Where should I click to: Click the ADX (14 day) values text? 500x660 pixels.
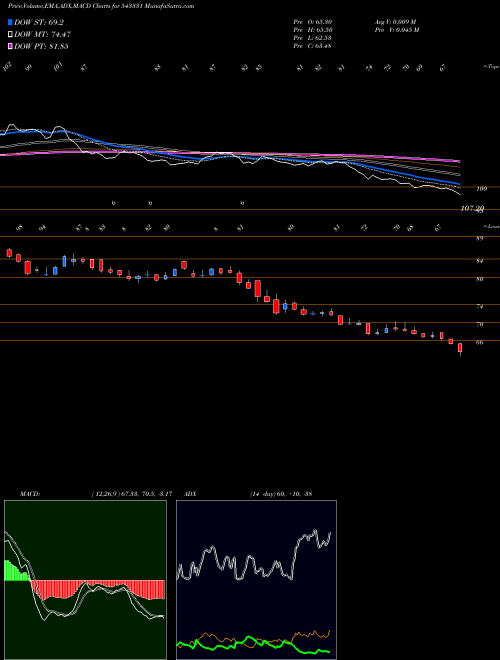pyautogui.click(x=281, y=494)
